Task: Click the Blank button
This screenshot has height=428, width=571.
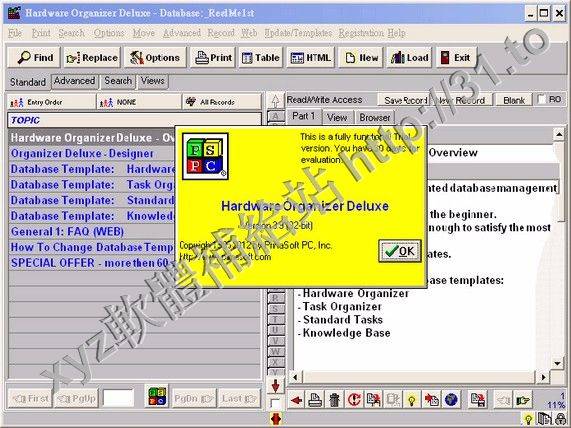Action: pos(514,100)
